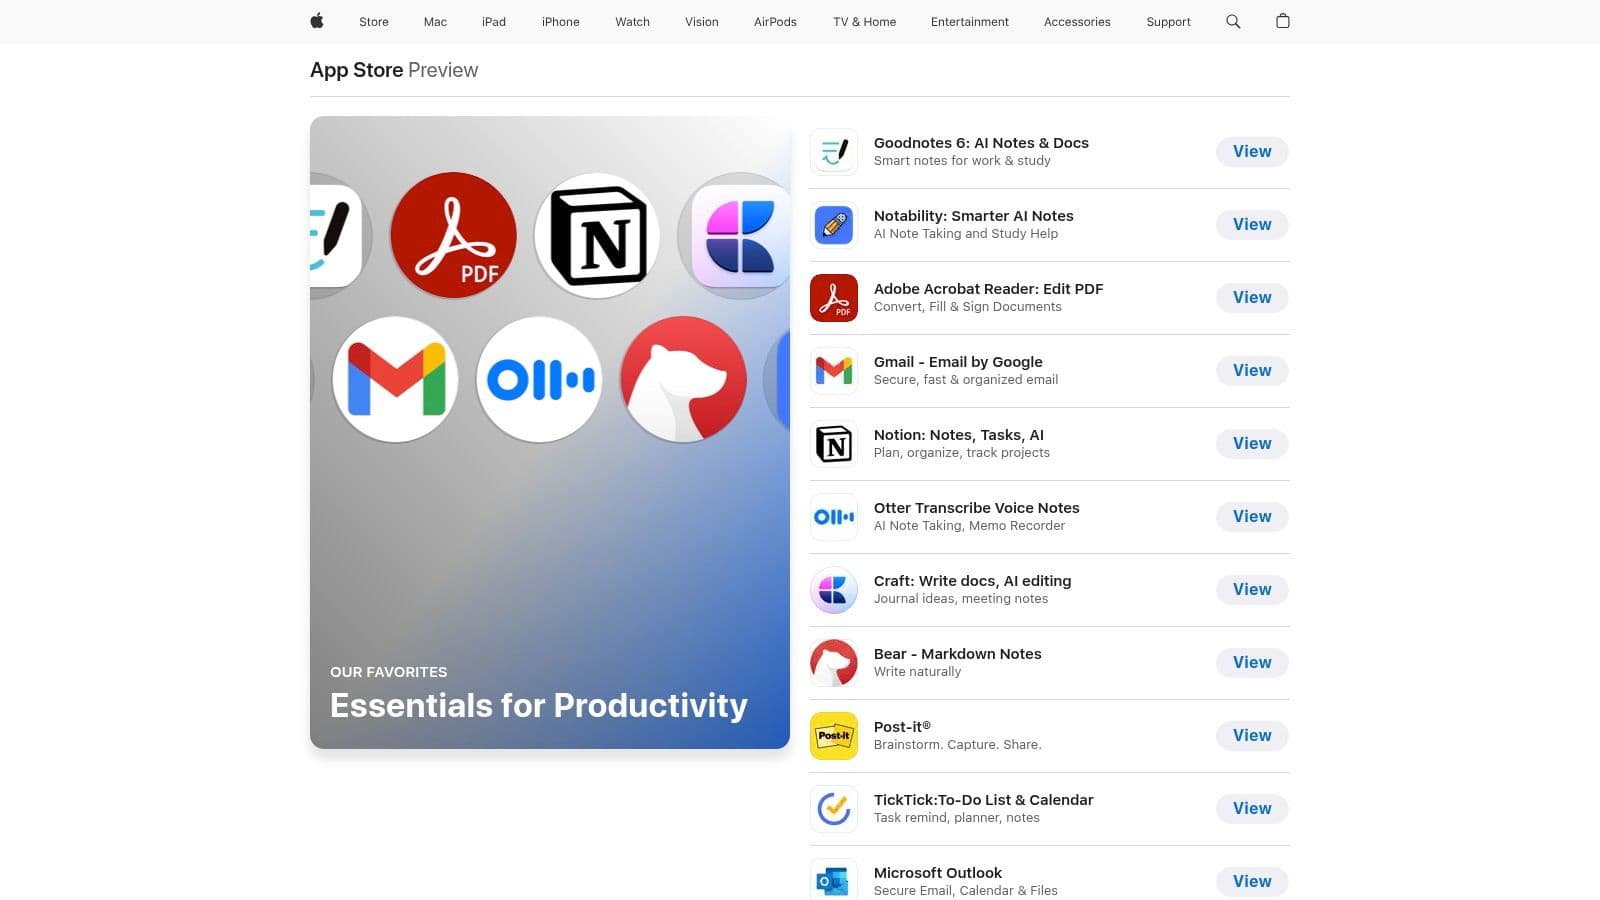Click the Post-it app icon

point(833,735)
